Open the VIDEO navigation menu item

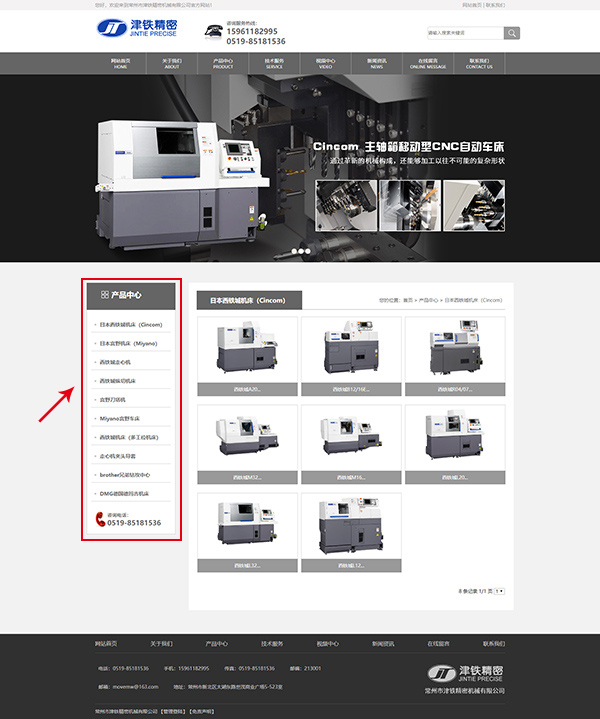(325, 63)
